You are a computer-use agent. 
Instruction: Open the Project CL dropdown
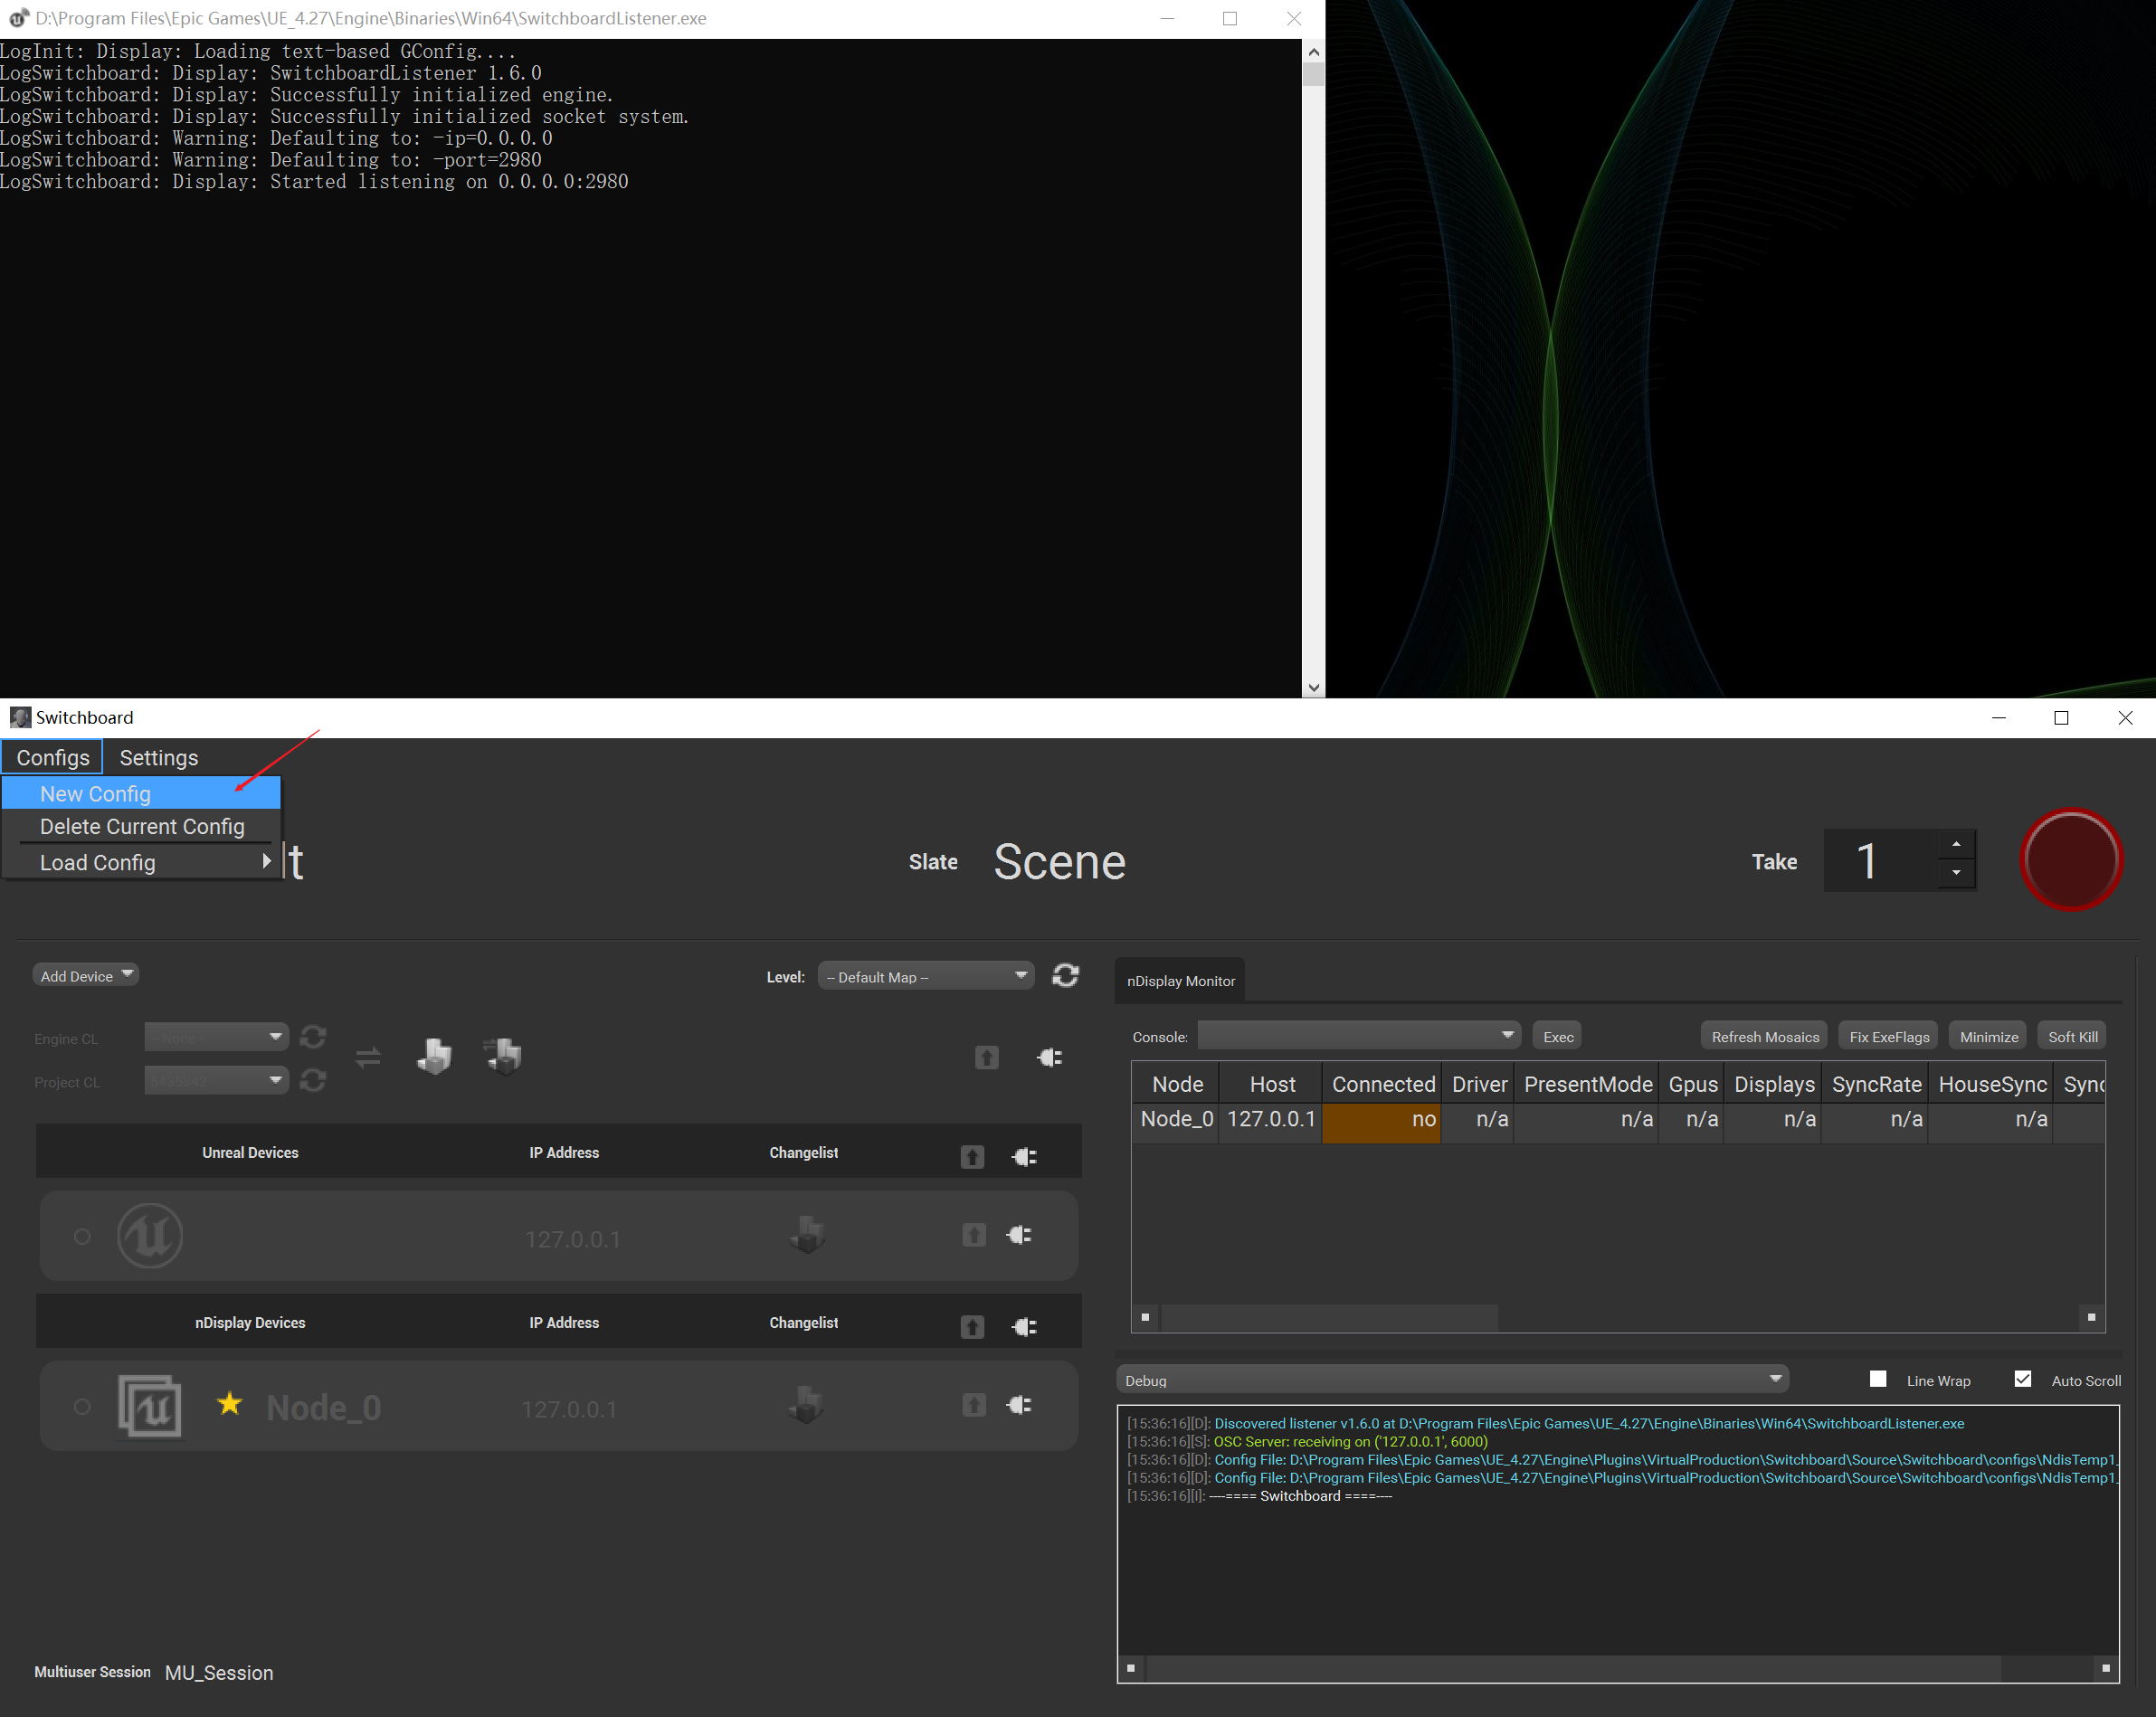point(216,1080)
